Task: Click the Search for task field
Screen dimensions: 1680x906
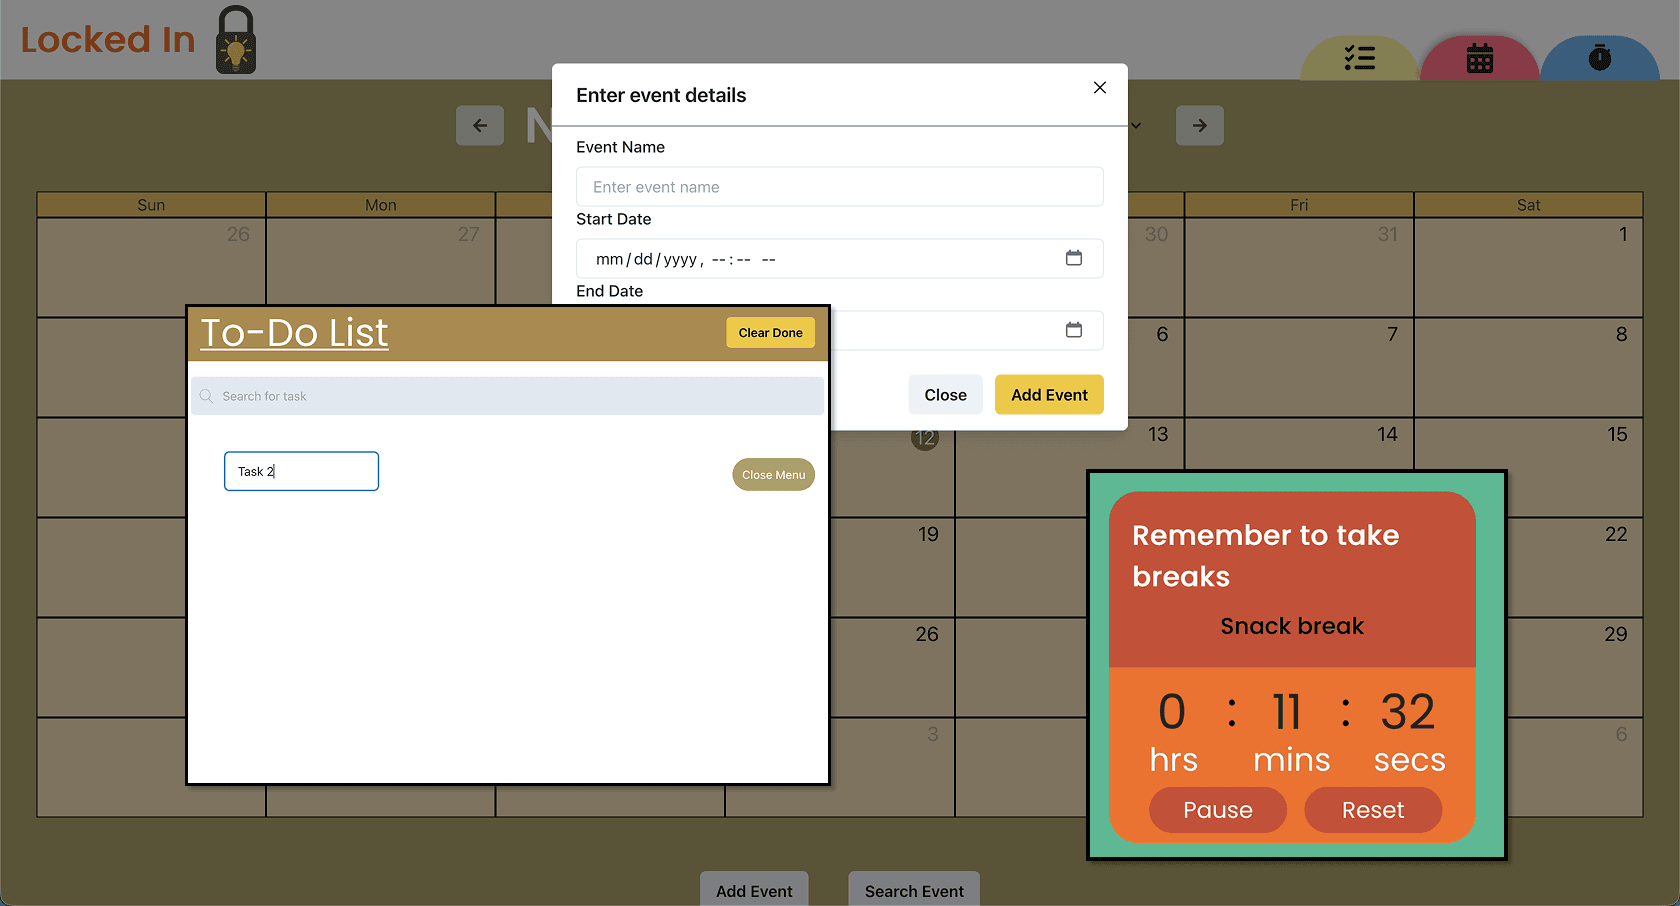Action: 508,396
